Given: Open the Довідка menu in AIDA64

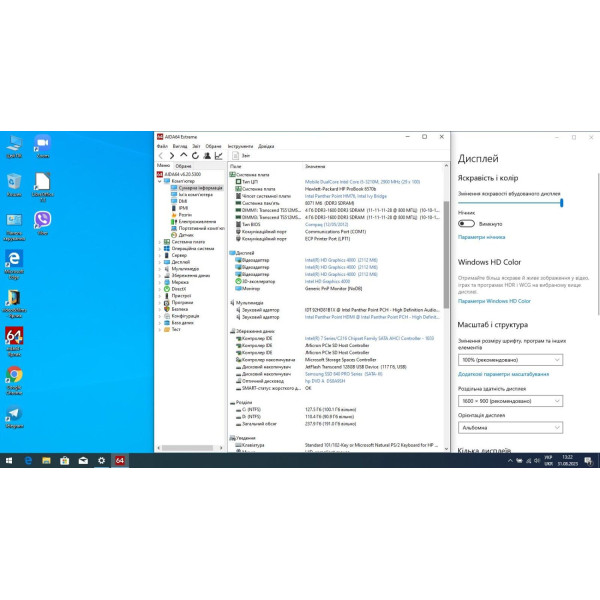Looking at the screenshot, I should 266,146.
